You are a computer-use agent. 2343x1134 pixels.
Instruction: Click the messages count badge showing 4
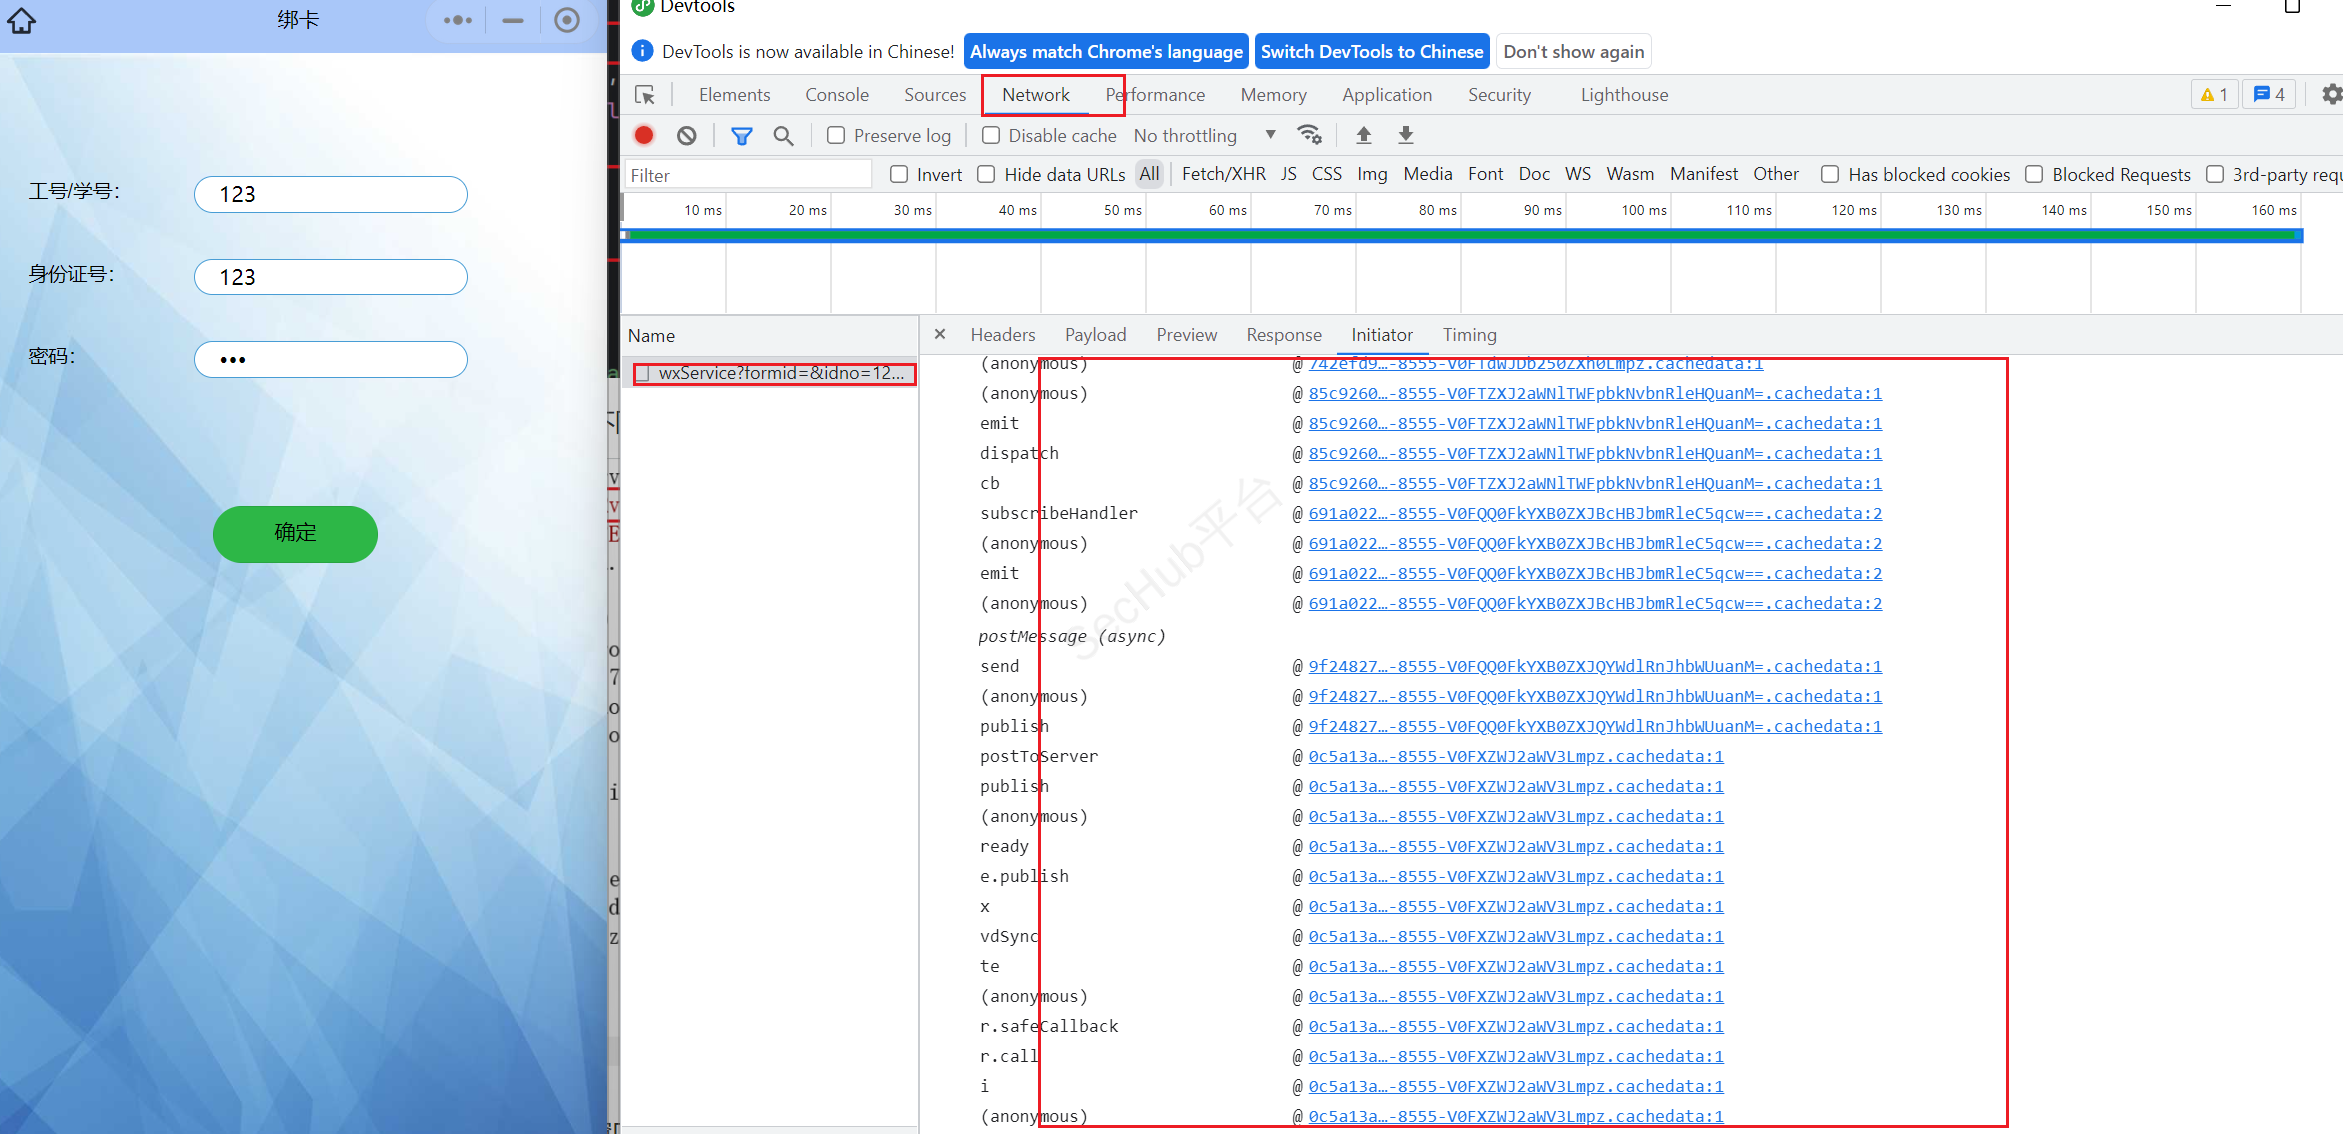pyautogui.click(x=2269, y=94)
